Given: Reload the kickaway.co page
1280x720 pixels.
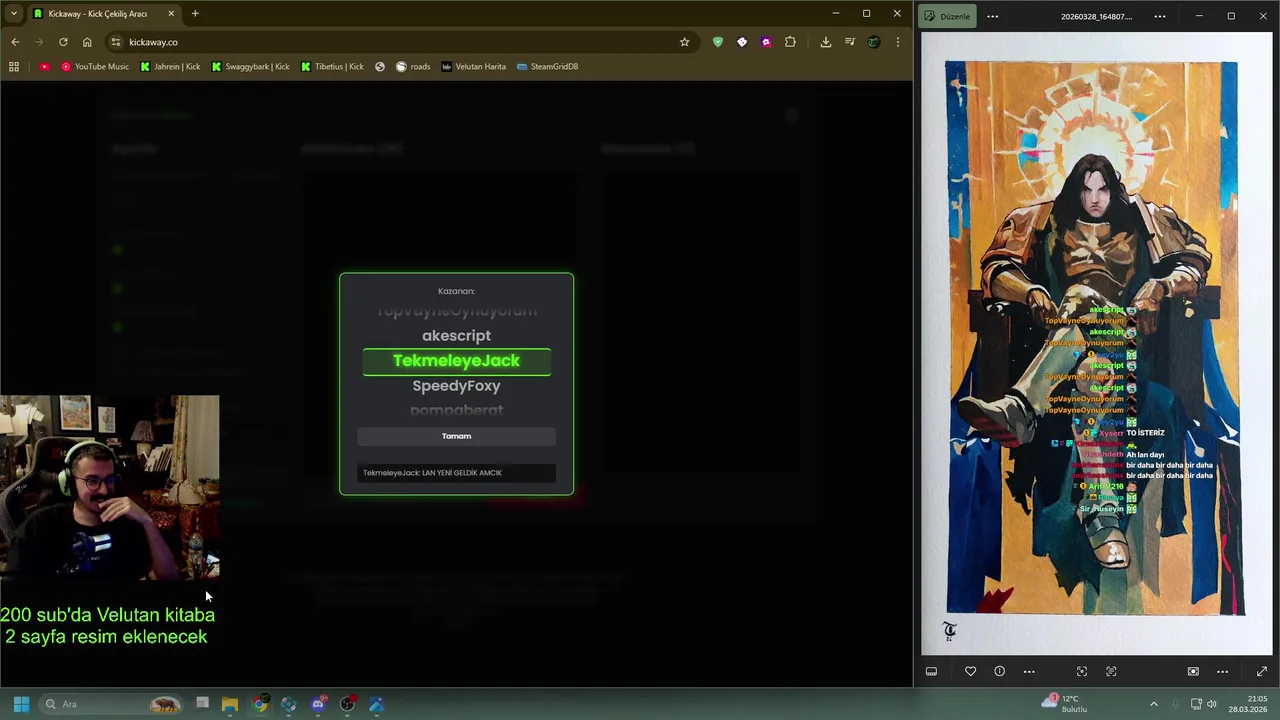Looking at the screenshot, I should (63, 42).
